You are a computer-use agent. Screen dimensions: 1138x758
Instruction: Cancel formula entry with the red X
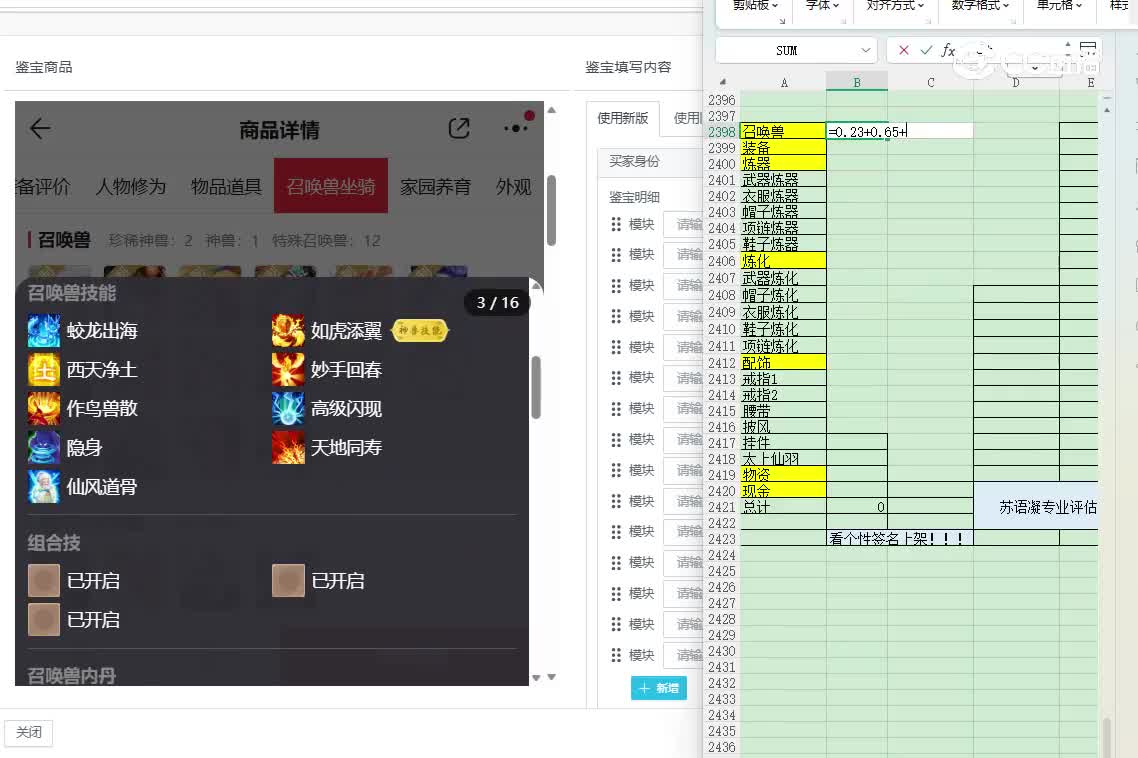click(x=904, y=50)
